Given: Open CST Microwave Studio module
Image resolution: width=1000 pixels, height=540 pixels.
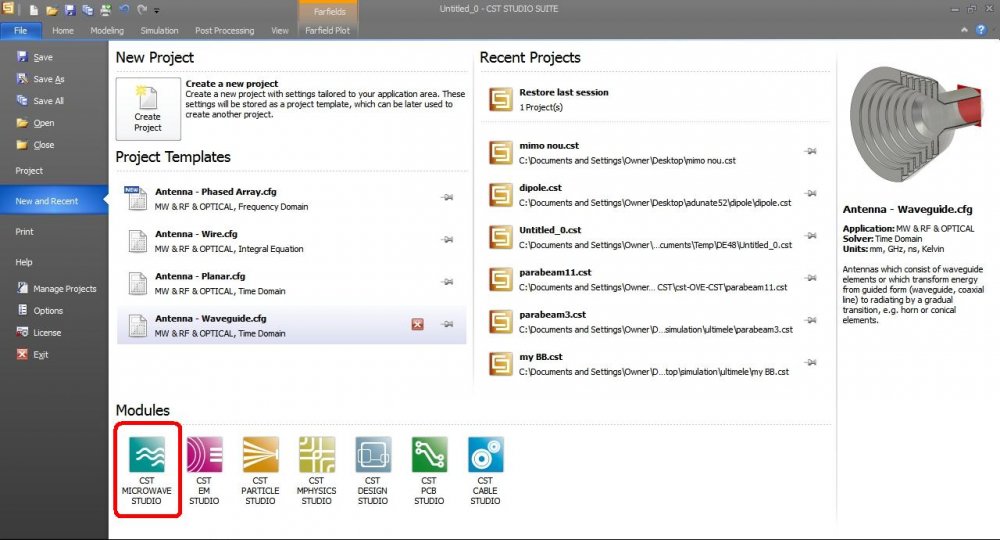Looking at the screenshot, I should coord(147,471).
